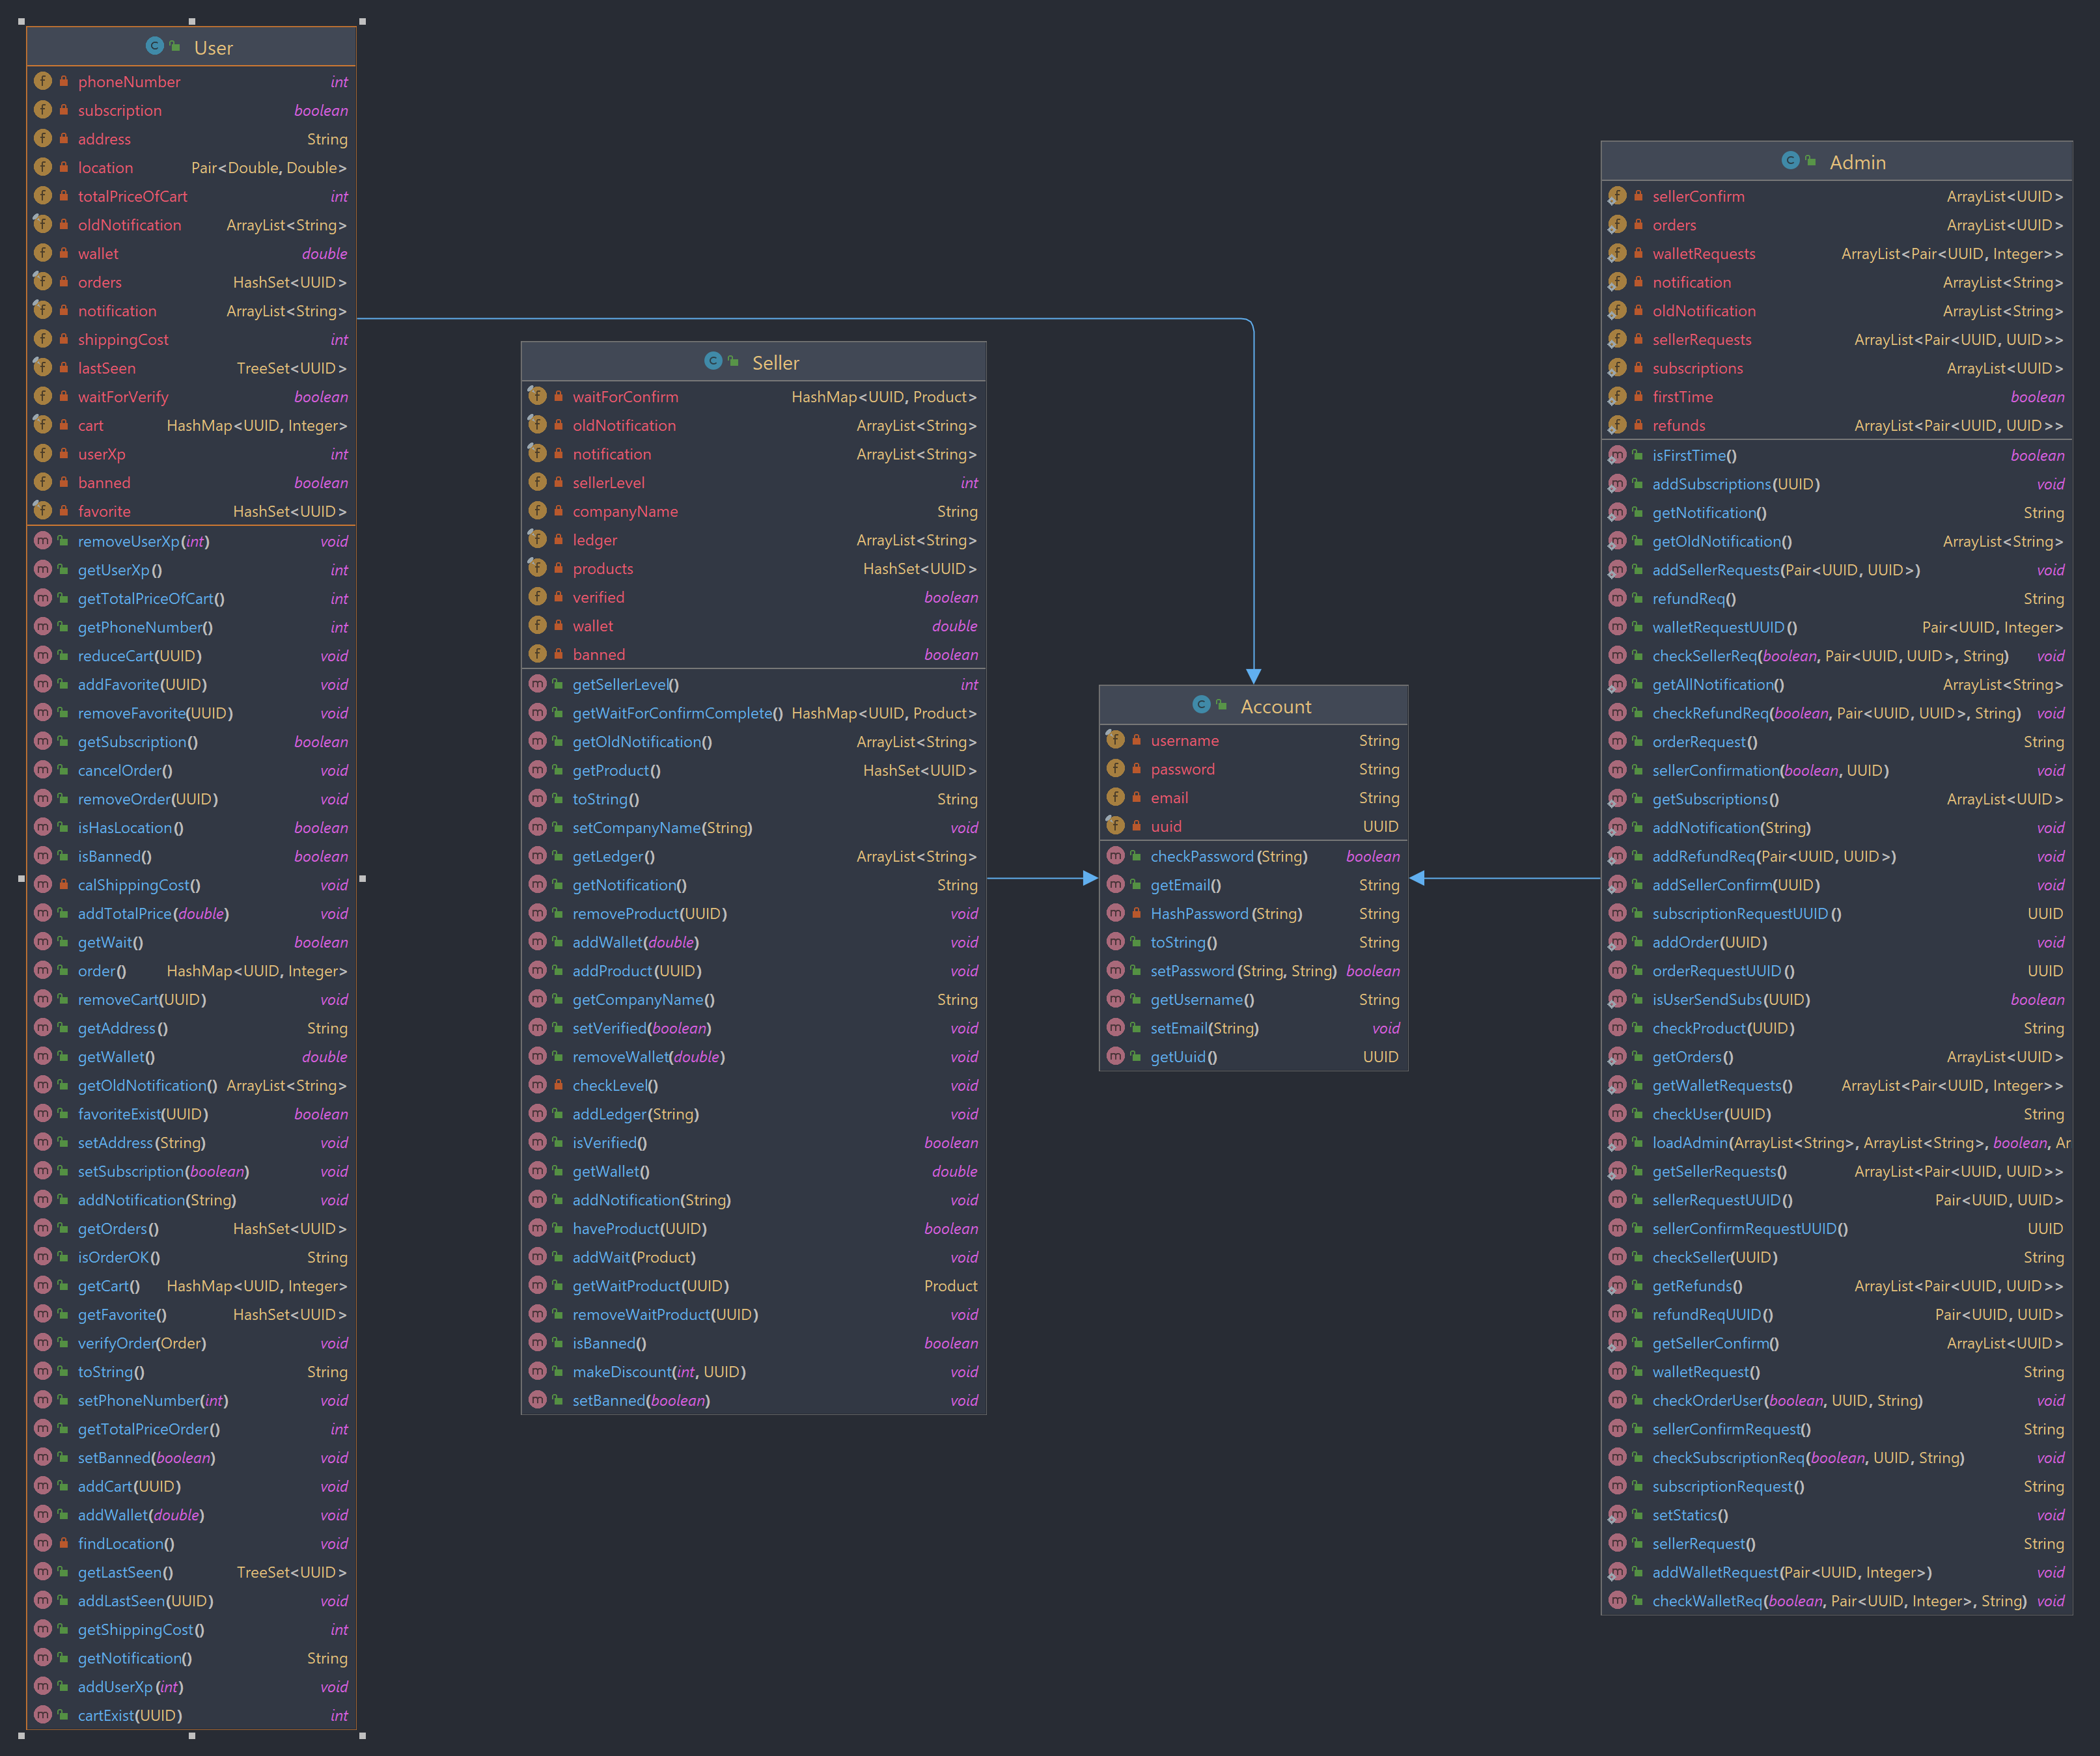Click the class icon in User header
The width and height of the screenshot is (2100, 1756).
coord(154,46)
